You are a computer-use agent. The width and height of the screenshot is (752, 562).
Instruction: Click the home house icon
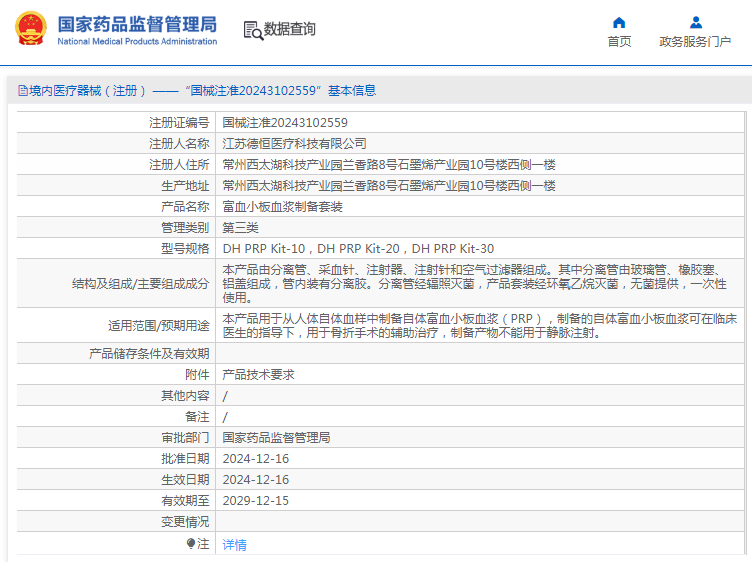619,23
